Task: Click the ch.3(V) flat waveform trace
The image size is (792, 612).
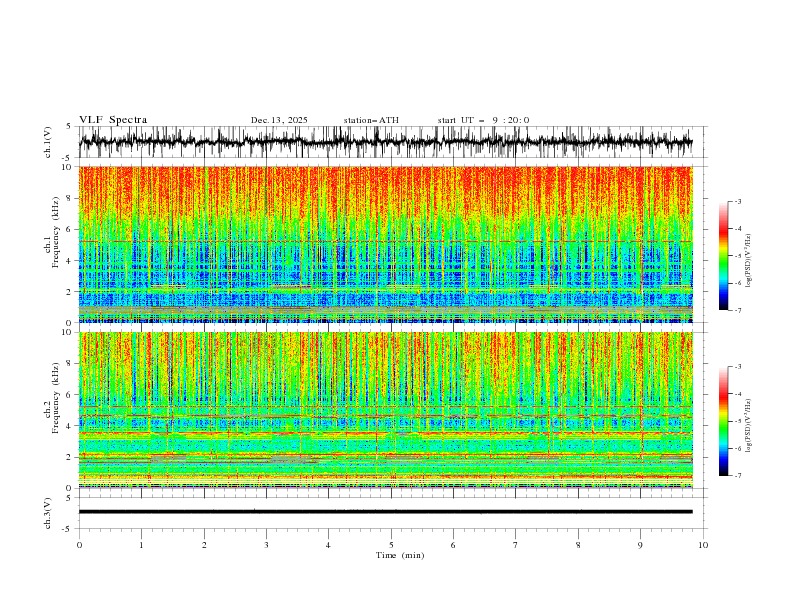Action: pyautogui.click(x=385, y=512)
